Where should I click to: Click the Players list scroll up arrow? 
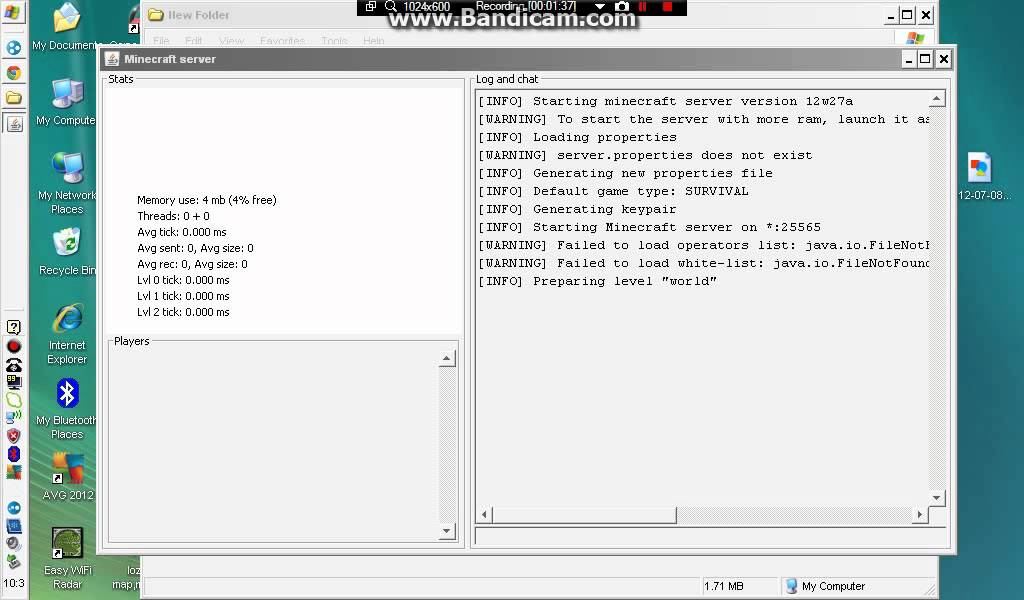click(447, 358)
